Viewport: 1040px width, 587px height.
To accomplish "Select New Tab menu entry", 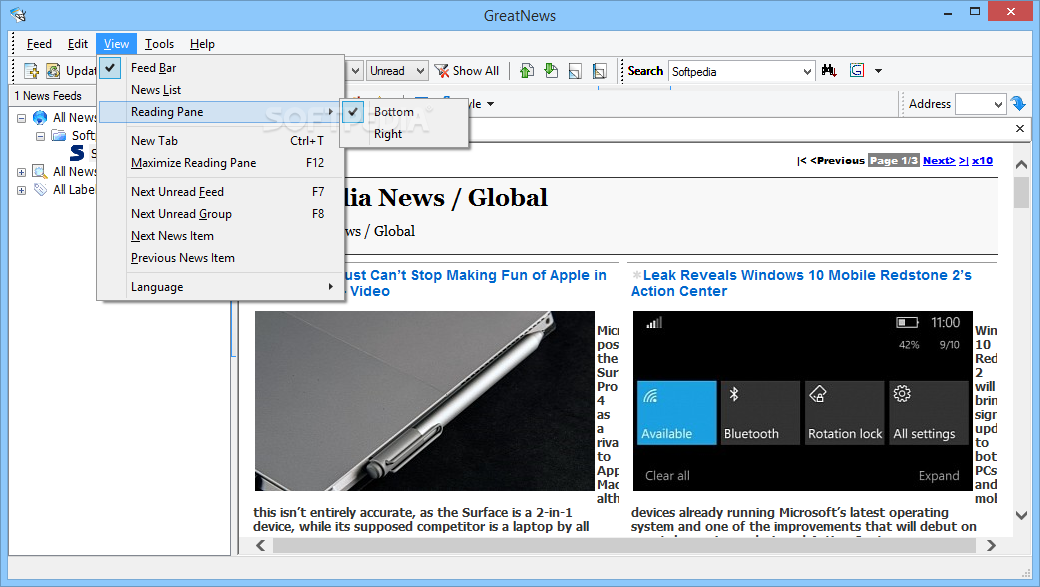I will click(222, 141).
